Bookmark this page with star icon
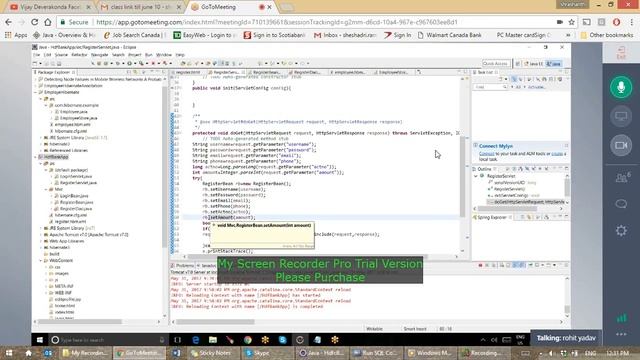Image resolution: width=640 pixels, height=360 pixels. click(x=571, y=22)
